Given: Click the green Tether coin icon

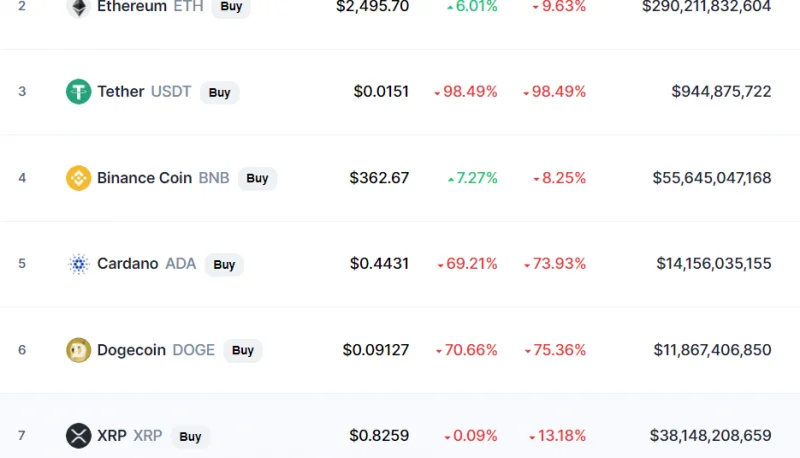Looking at the screenshot, I should [x=79, y=92].
